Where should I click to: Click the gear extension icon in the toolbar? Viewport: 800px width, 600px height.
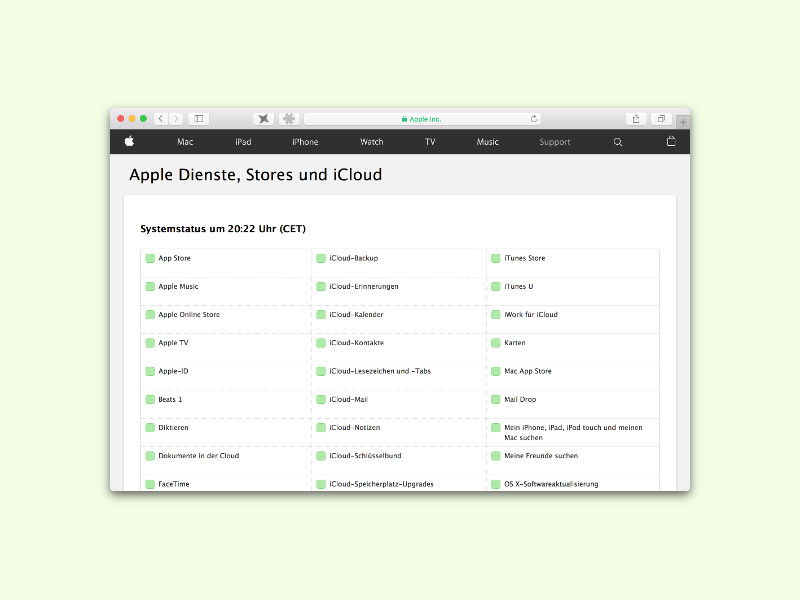(x=289, y=119)
